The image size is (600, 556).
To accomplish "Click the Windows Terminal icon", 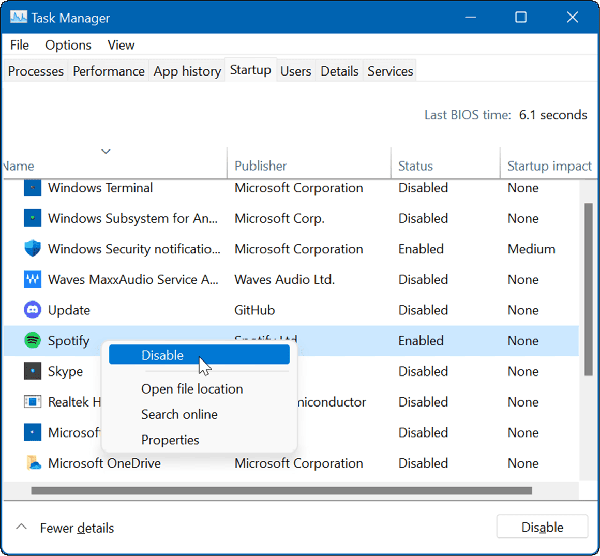I will click(32, 188).
